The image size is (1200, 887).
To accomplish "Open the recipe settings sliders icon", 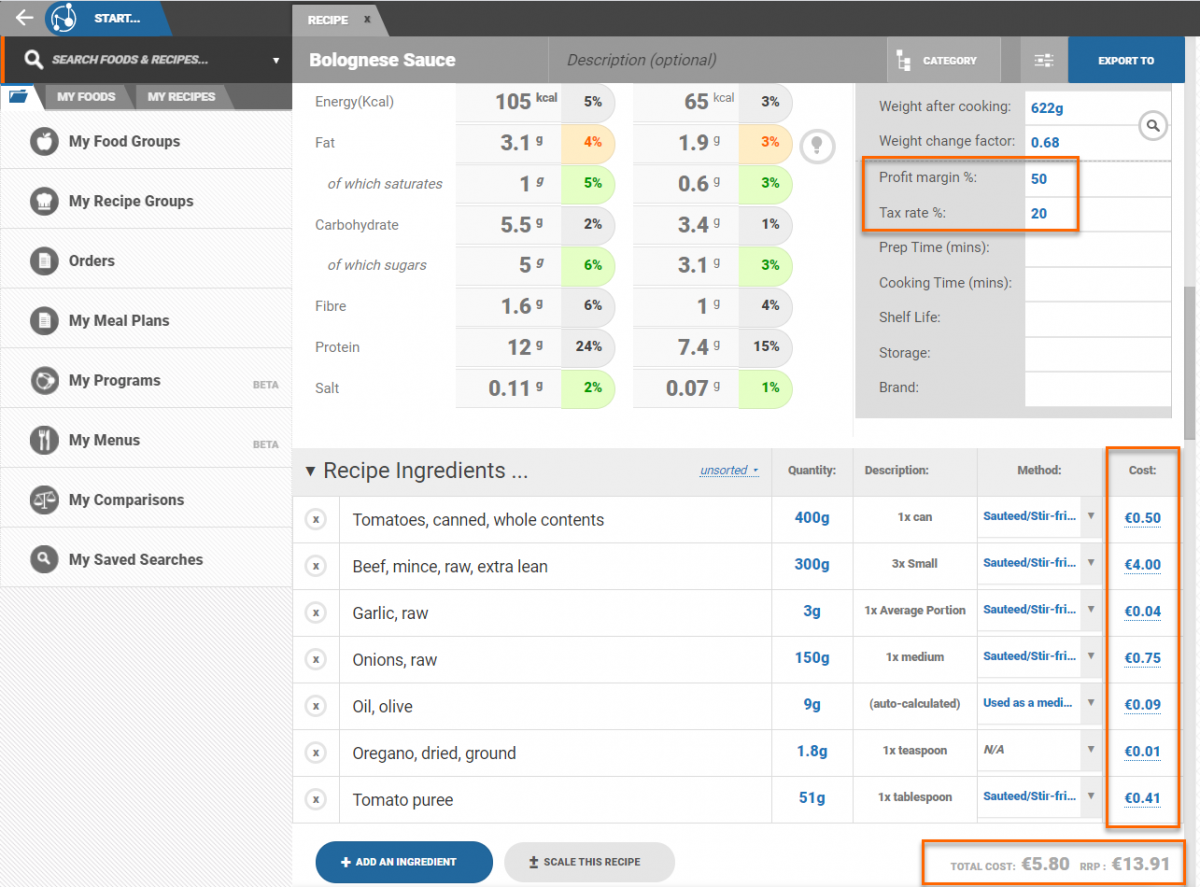I will pyautogui.click(x=1043, y=61).
